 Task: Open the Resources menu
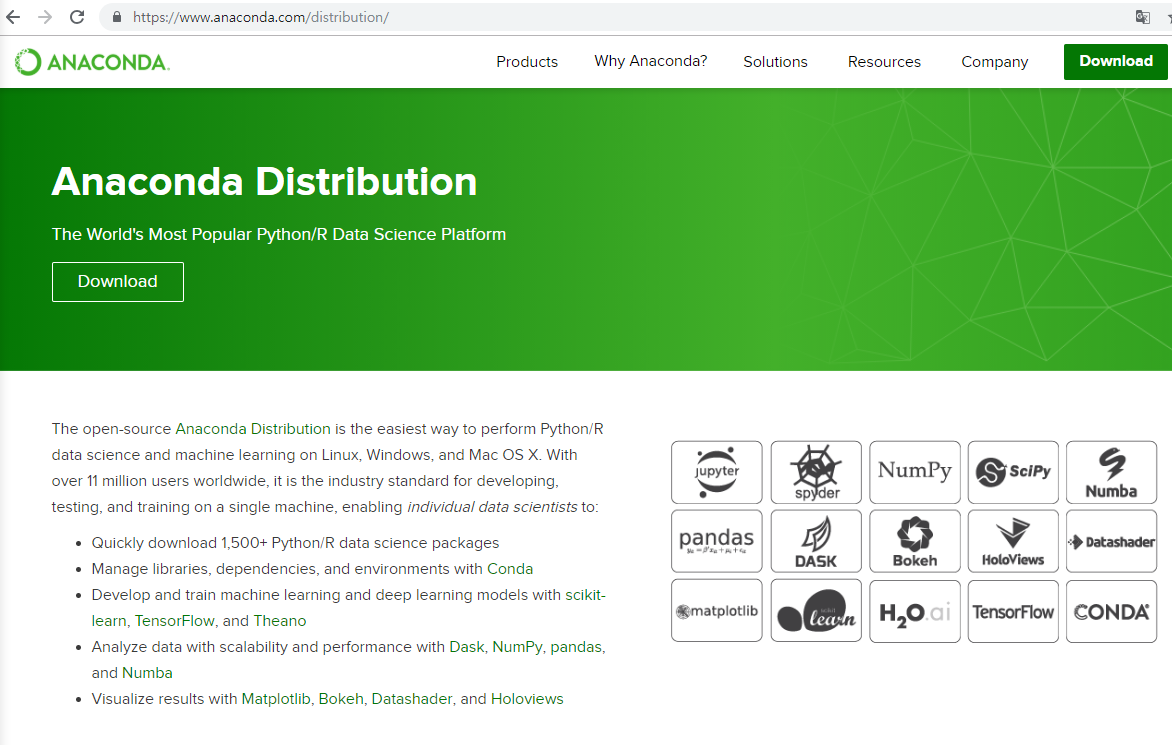(x=884, y=62)
